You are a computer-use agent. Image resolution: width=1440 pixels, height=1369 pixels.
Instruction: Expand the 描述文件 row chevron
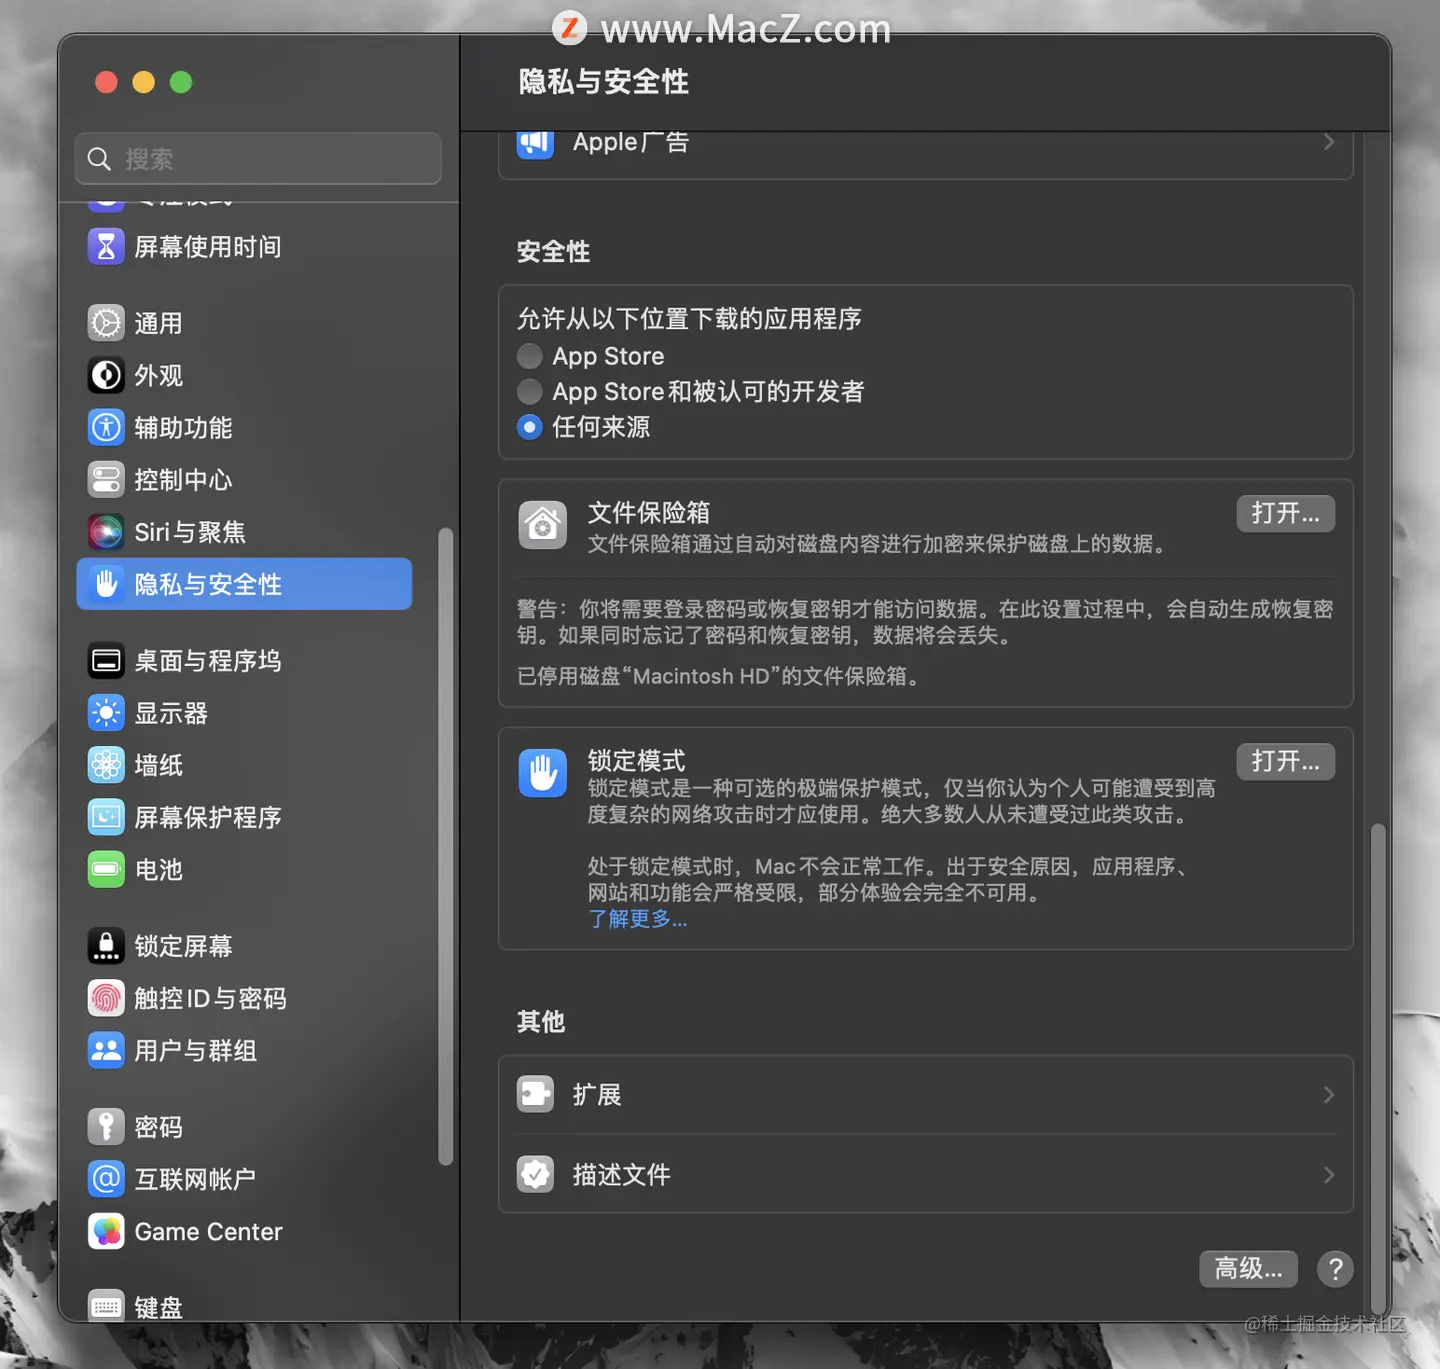coord(1329,1174)
